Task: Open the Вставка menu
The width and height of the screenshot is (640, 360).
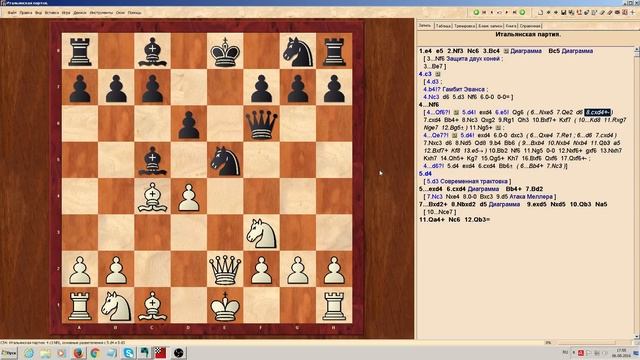Action: 52,13
